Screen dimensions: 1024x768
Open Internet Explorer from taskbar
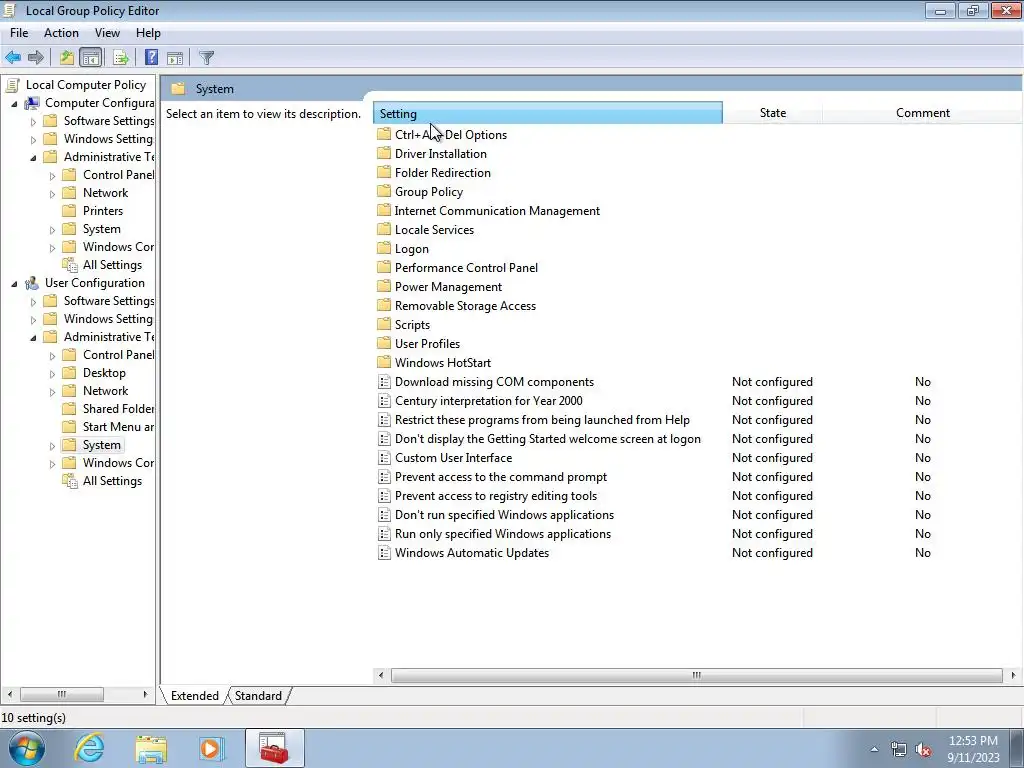(x=89, y=748)
